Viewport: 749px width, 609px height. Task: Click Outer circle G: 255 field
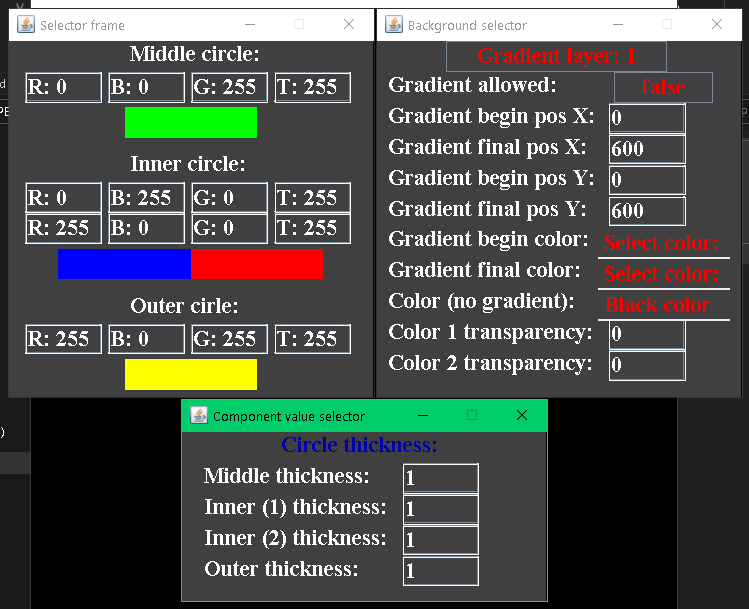point(230,339)
